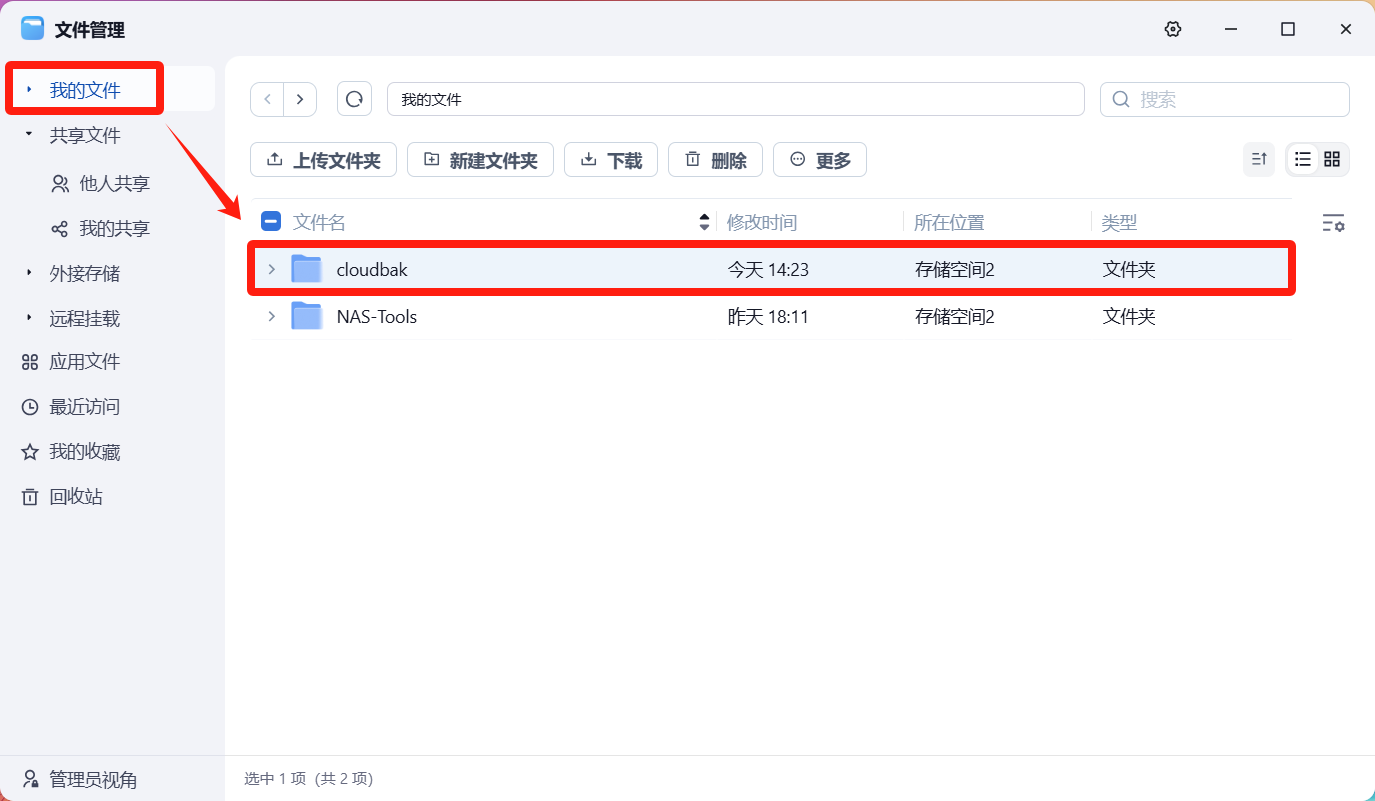Click the cloudbak folder icon
The image size is (1375, 801).
306,269
